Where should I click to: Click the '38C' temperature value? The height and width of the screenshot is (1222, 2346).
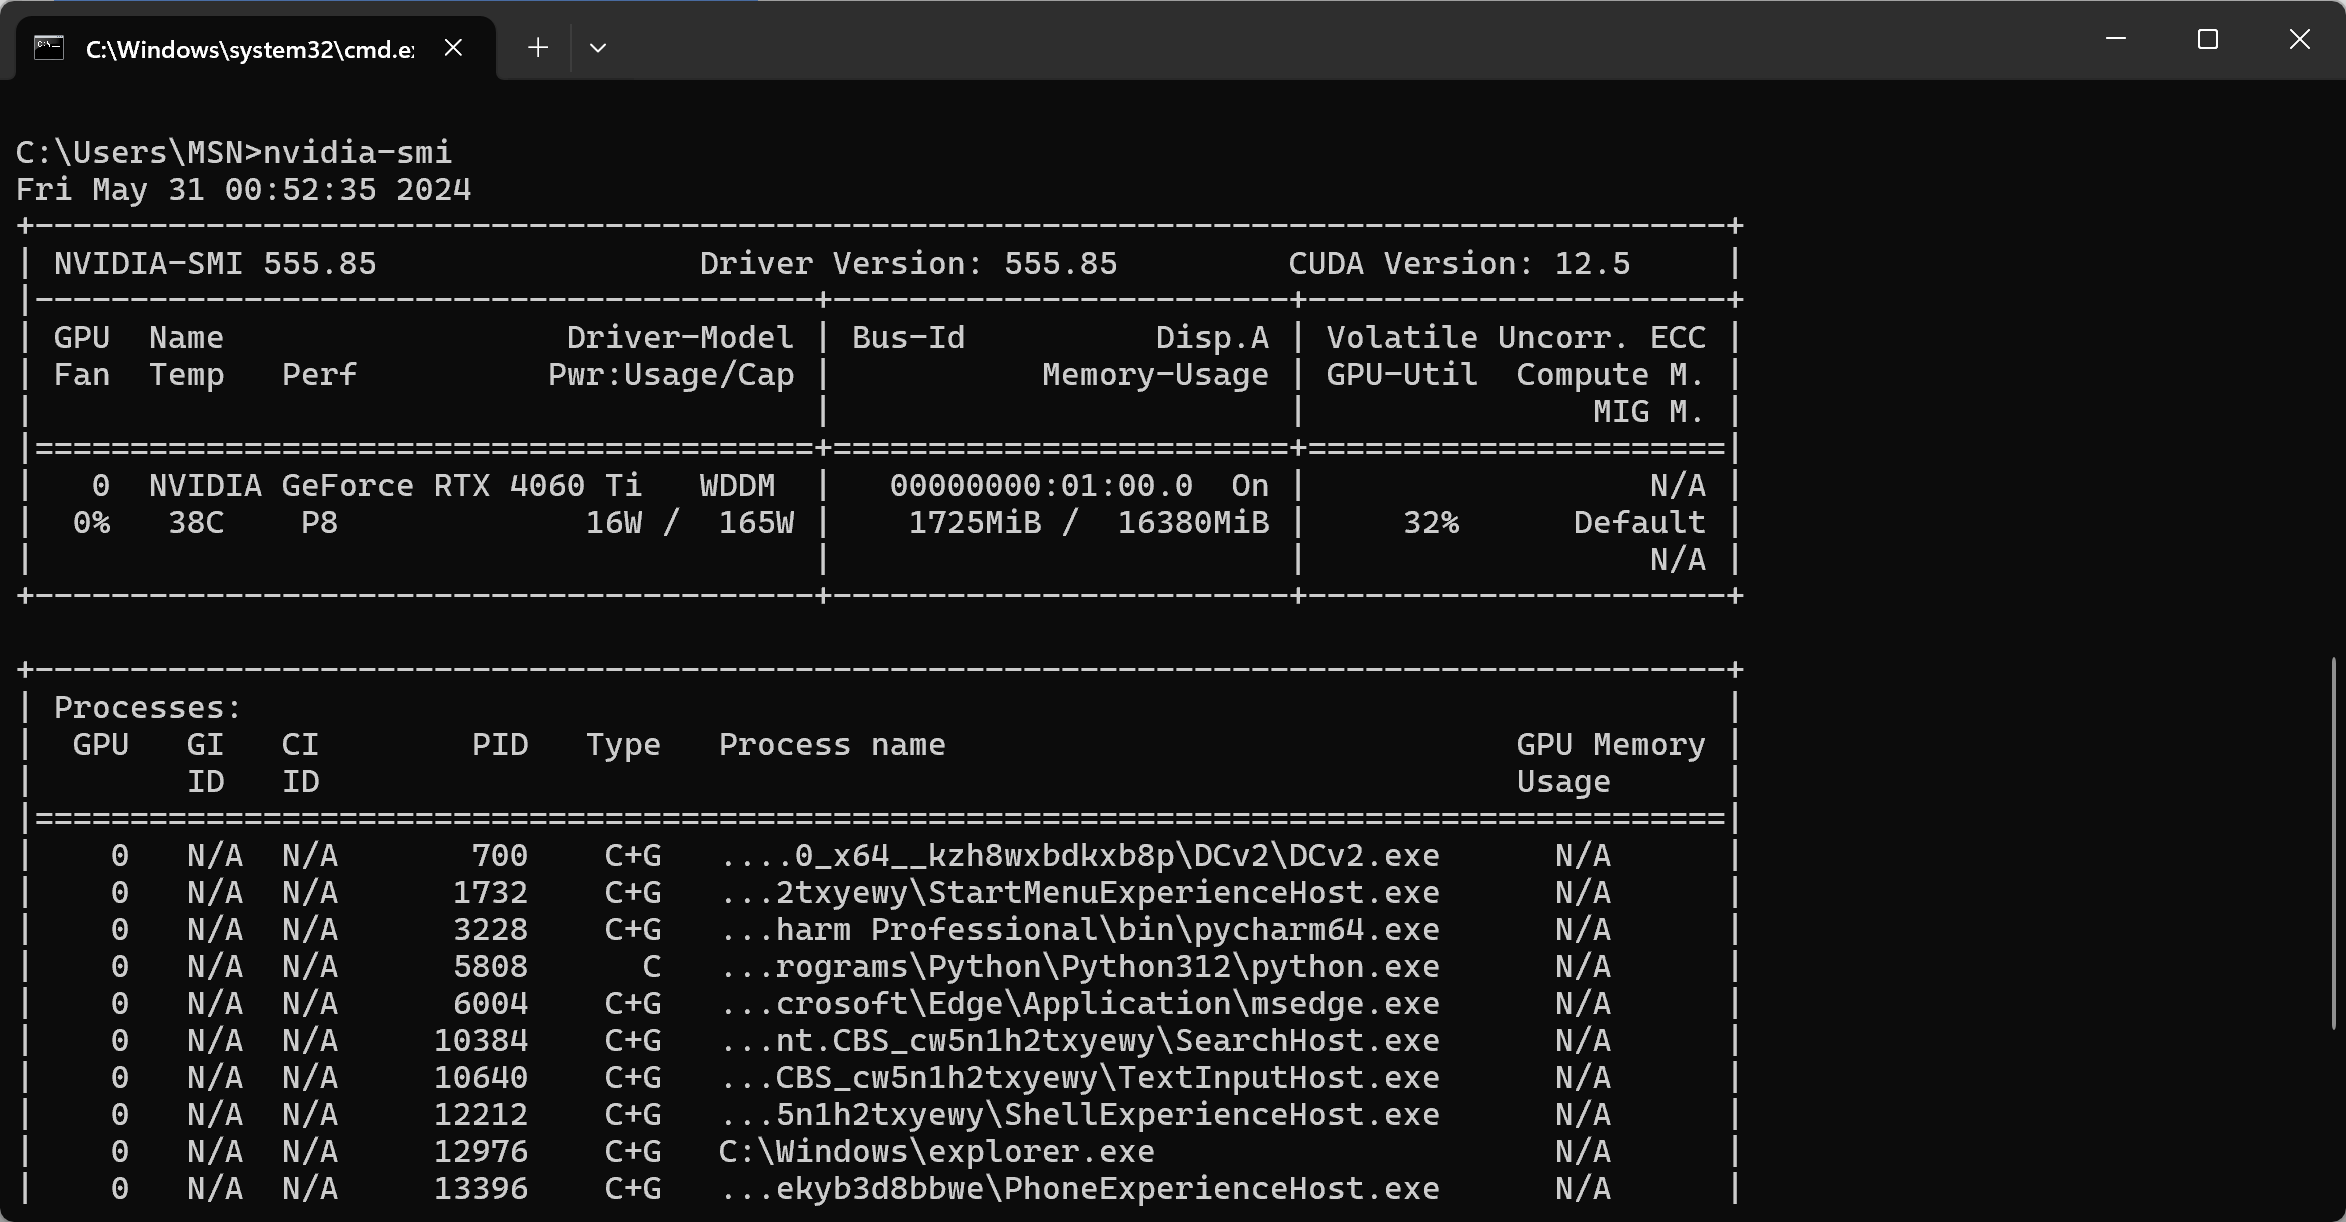[196, 522]
